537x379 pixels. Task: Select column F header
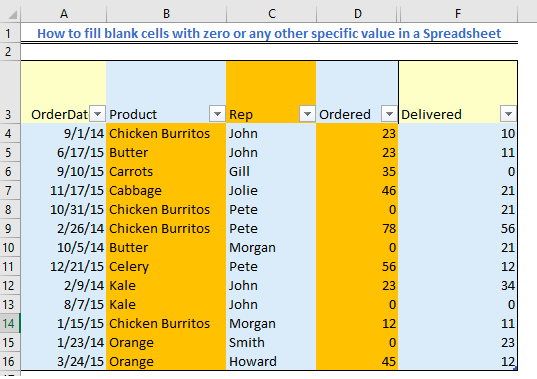(458, 14)
